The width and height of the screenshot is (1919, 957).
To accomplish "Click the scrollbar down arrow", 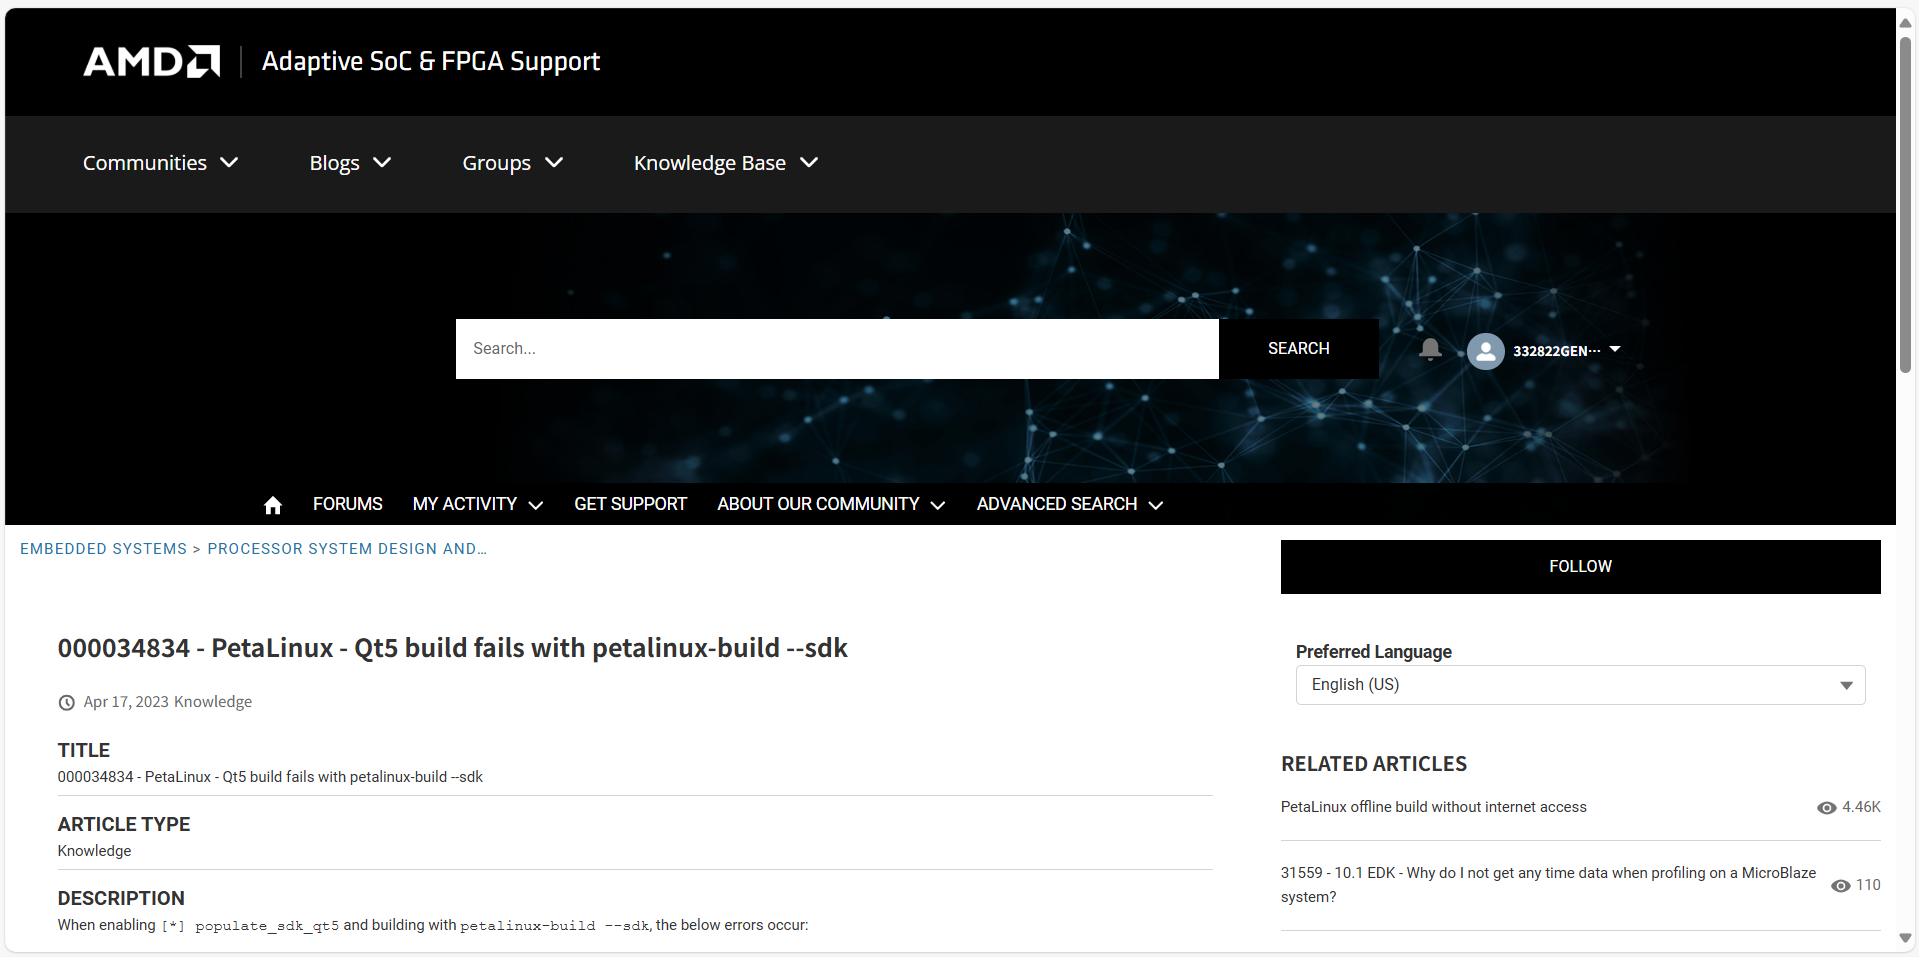I will point(1906,939).
